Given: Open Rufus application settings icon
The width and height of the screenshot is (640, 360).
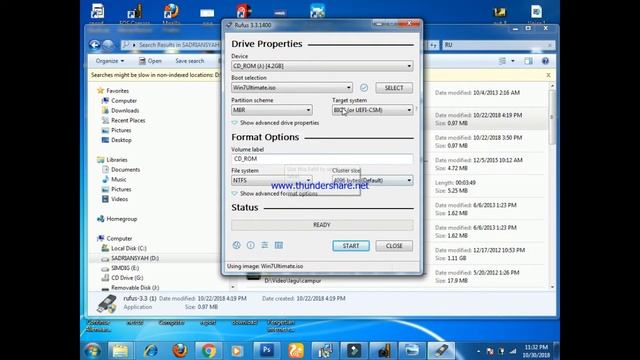Looking at the screenshot, I should [264, 245].
